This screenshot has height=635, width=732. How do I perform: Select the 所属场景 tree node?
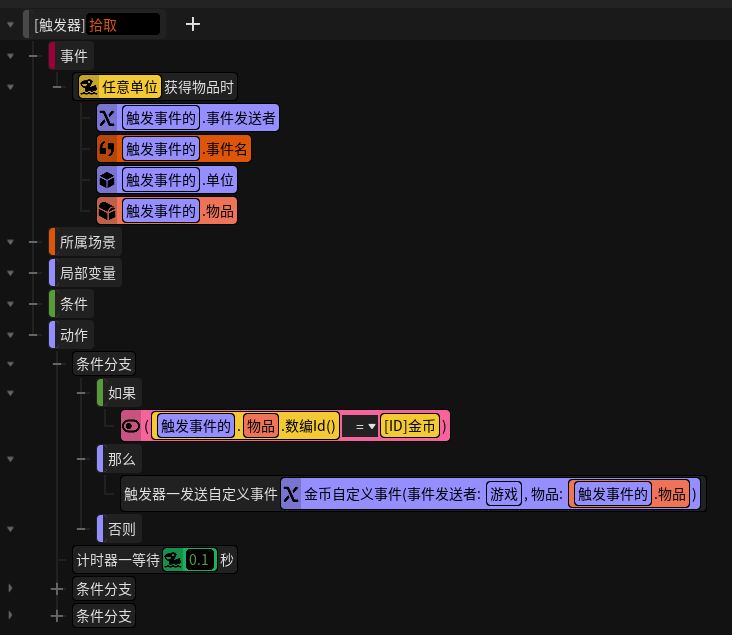85,242
